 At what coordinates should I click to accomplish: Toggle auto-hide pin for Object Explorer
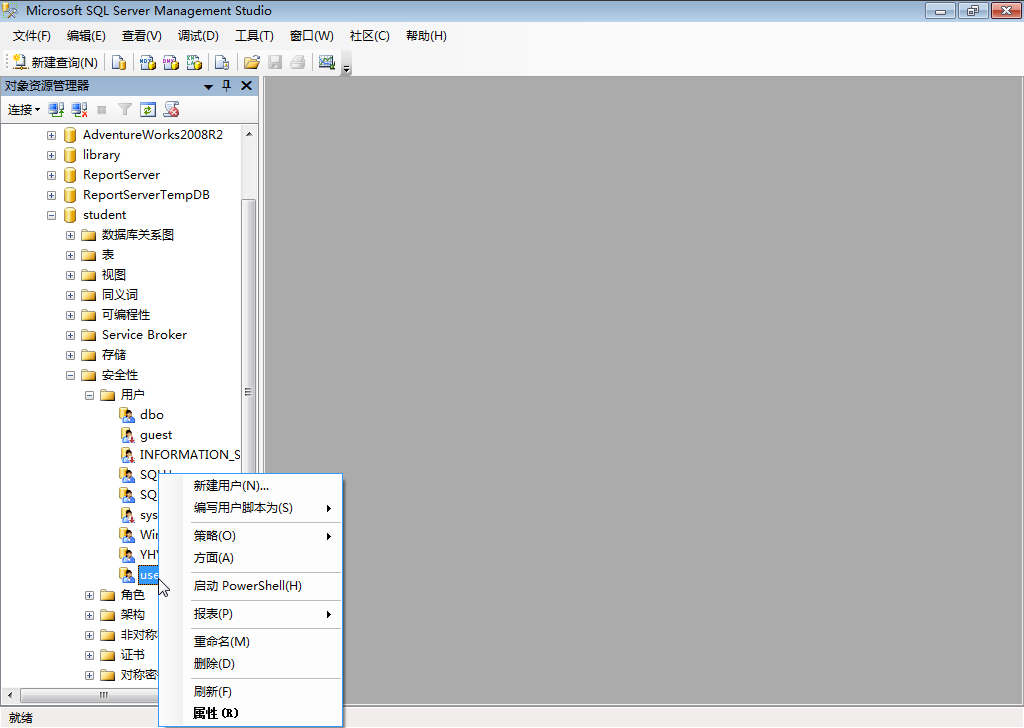click(227, 86)
